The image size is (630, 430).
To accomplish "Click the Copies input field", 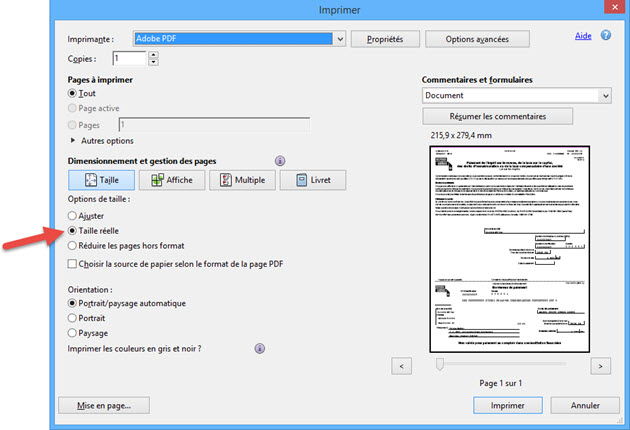I will pos(129,58).
